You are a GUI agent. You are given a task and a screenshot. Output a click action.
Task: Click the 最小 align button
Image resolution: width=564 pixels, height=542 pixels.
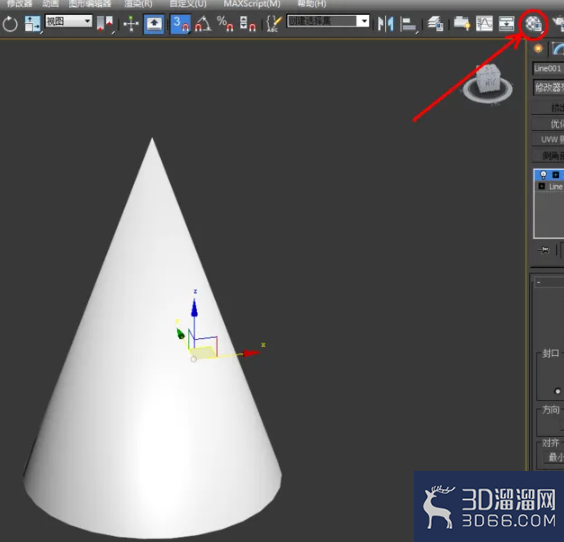pyautogui.click(x=554, y=457)
